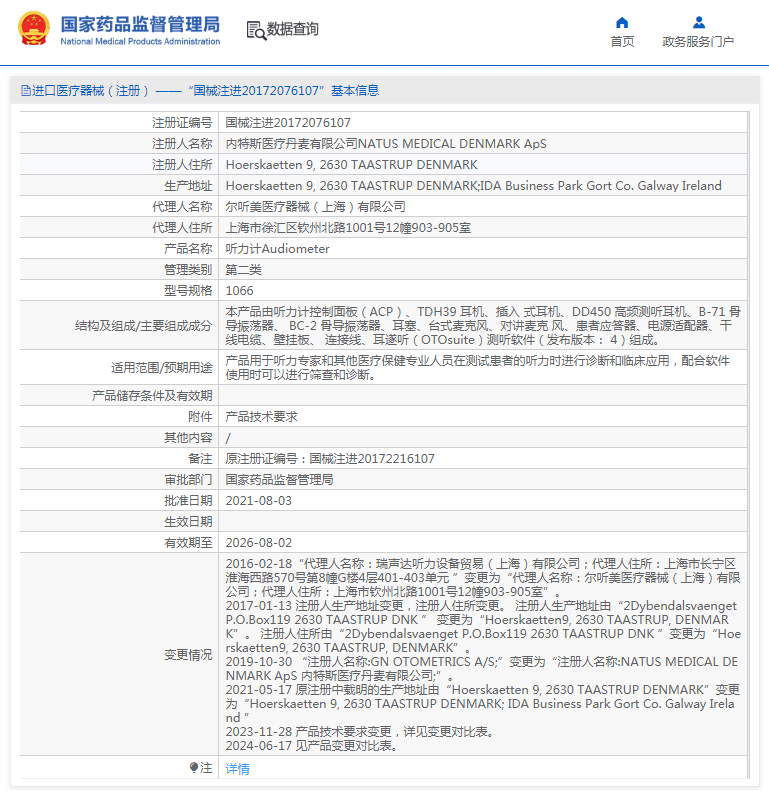
Task: Click the 2023-11-28 产品技术要求变更 entry
Action: 359,731
